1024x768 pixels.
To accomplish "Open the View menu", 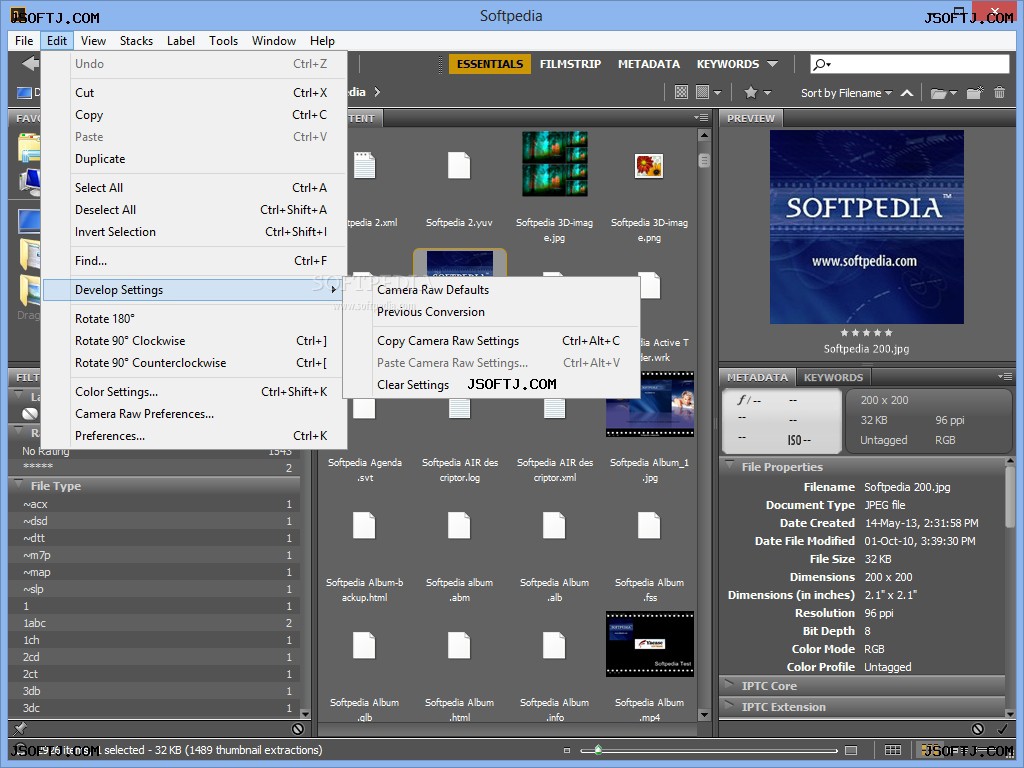I will (x=93, y=40).
